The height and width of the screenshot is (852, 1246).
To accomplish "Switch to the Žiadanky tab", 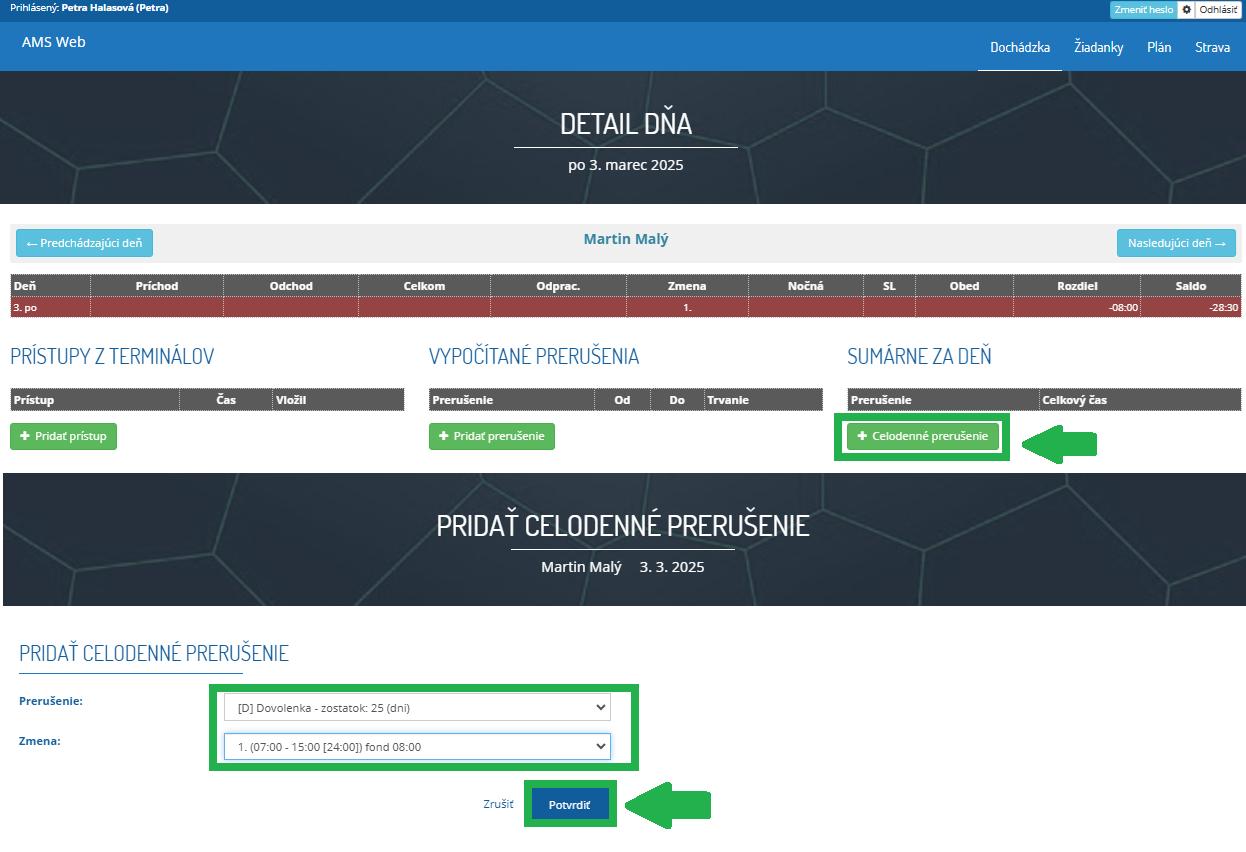I will tap(1098, 47).
